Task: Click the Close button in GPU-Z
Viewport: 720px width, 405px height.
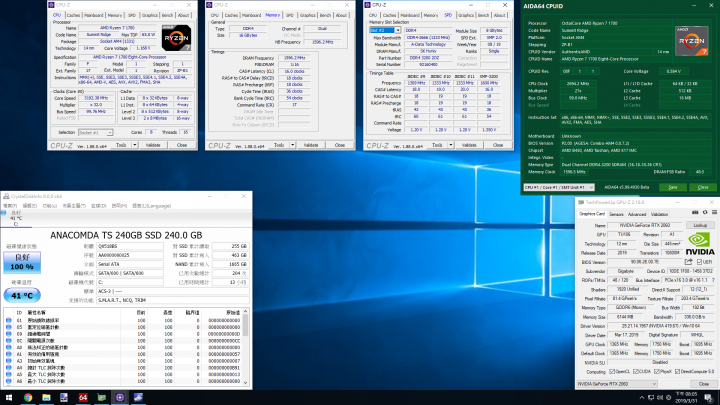Action: 704,384
